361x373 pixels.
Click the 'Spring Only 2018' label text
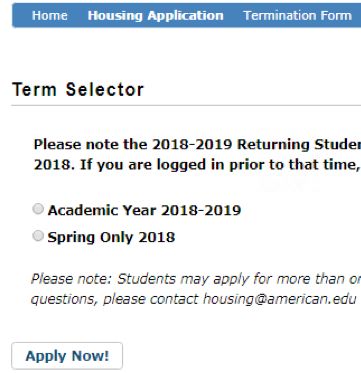(111, 237)
